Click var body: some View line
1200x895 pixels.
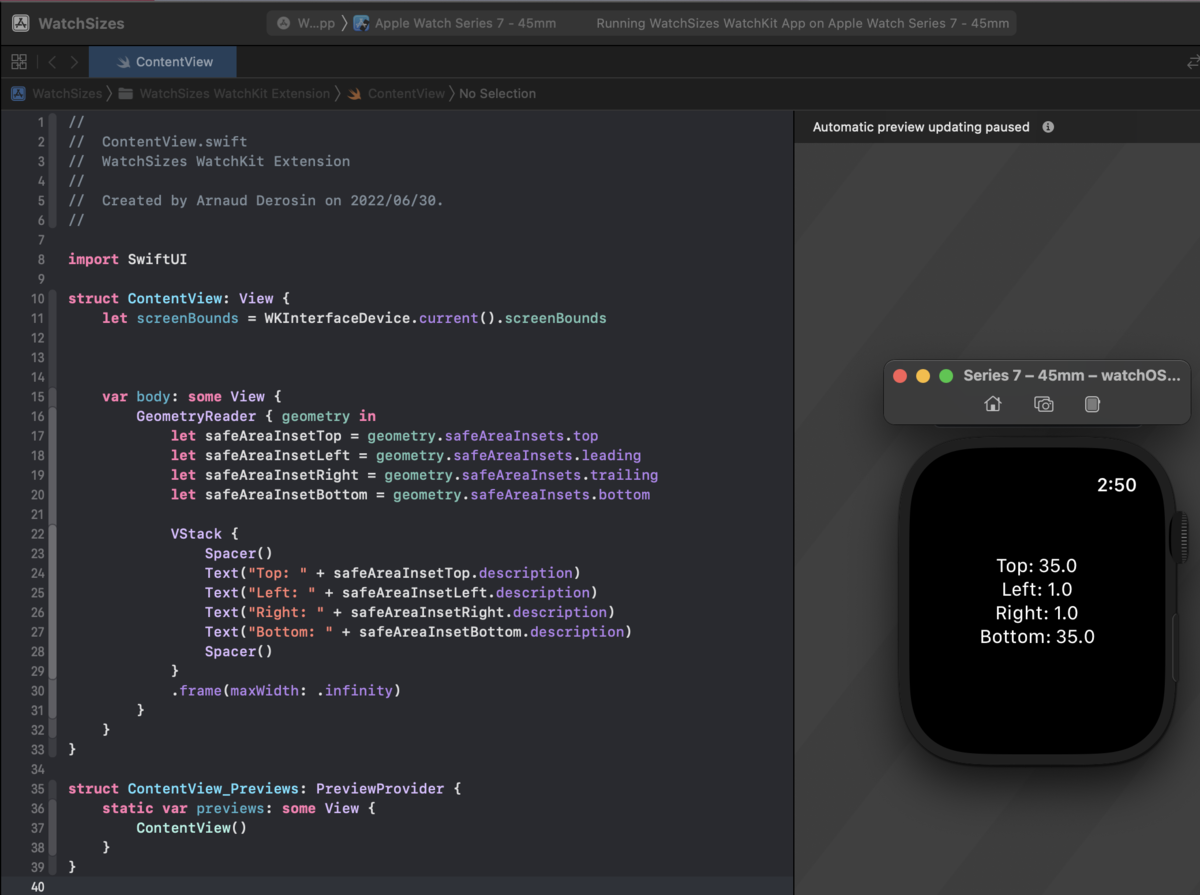[192, 396]
